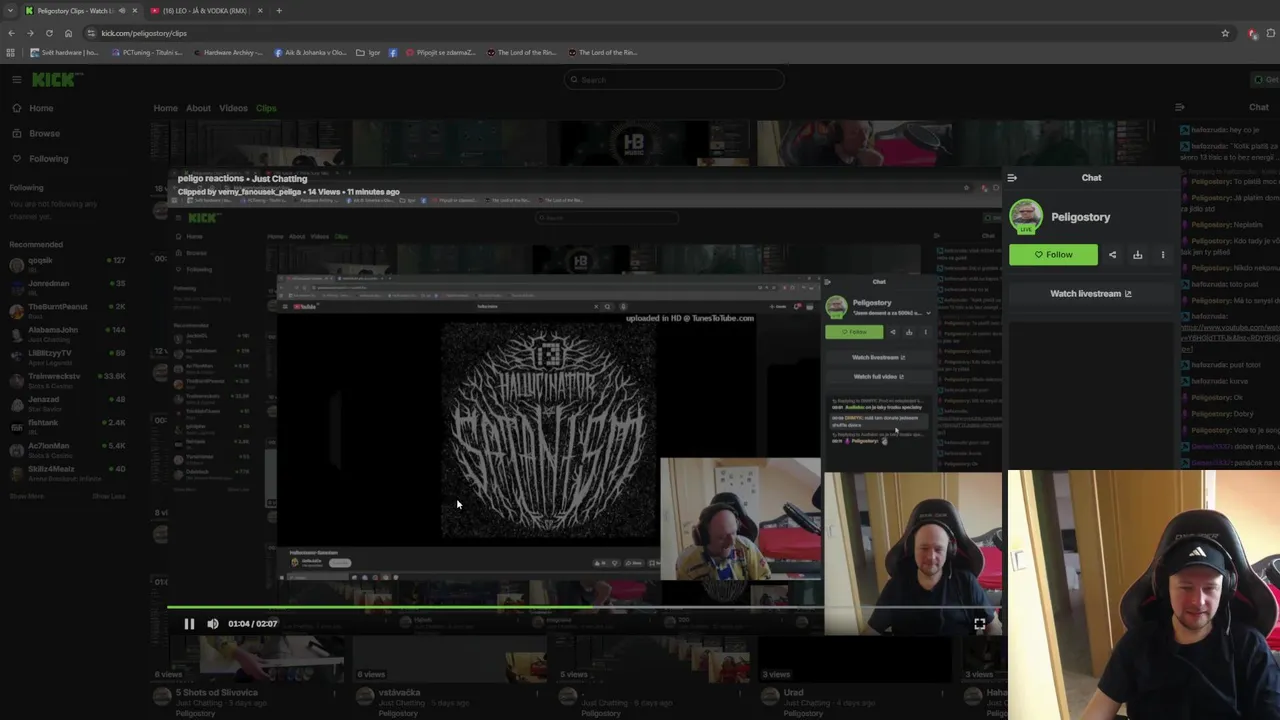Switch to channel About tab
Screen dimensions: 1280x720
click(198, 108)
